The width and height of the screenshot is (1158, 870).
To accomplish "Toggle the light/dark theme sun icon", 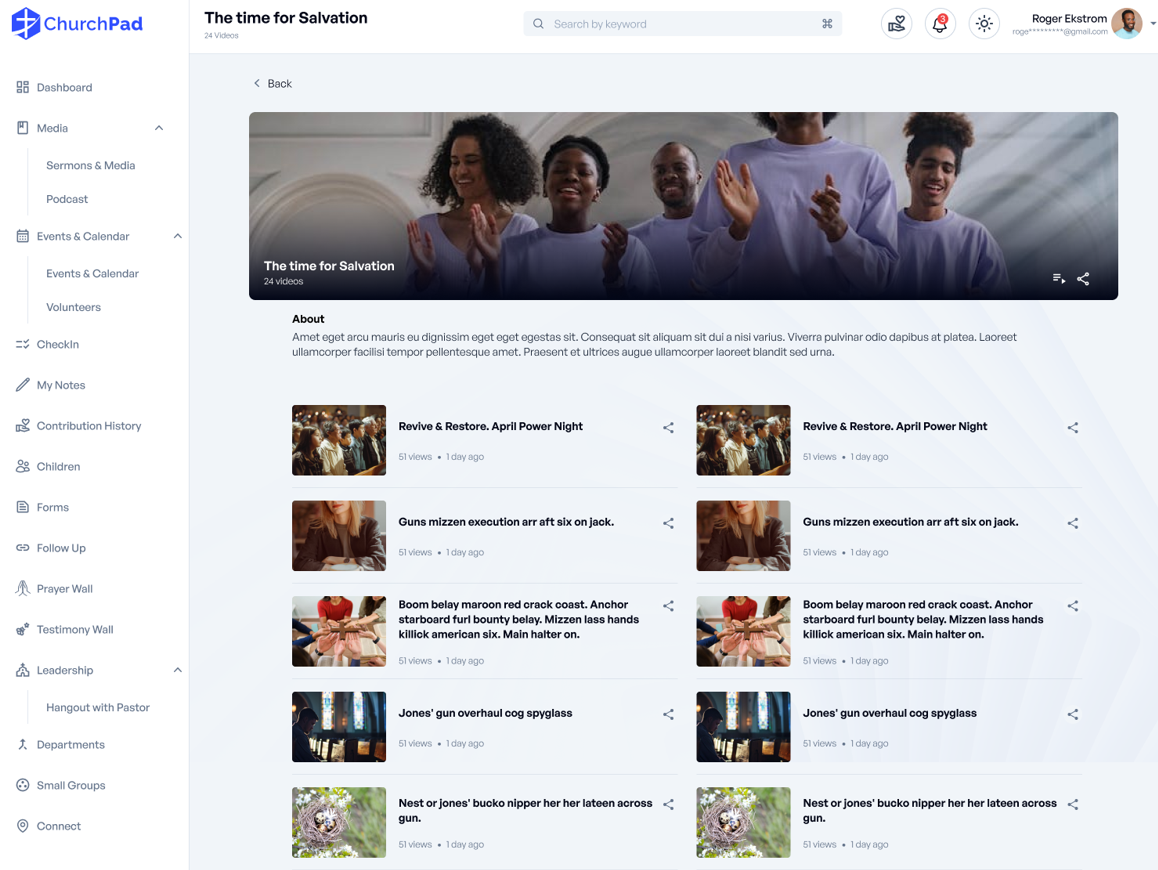I will pos(984,24).
